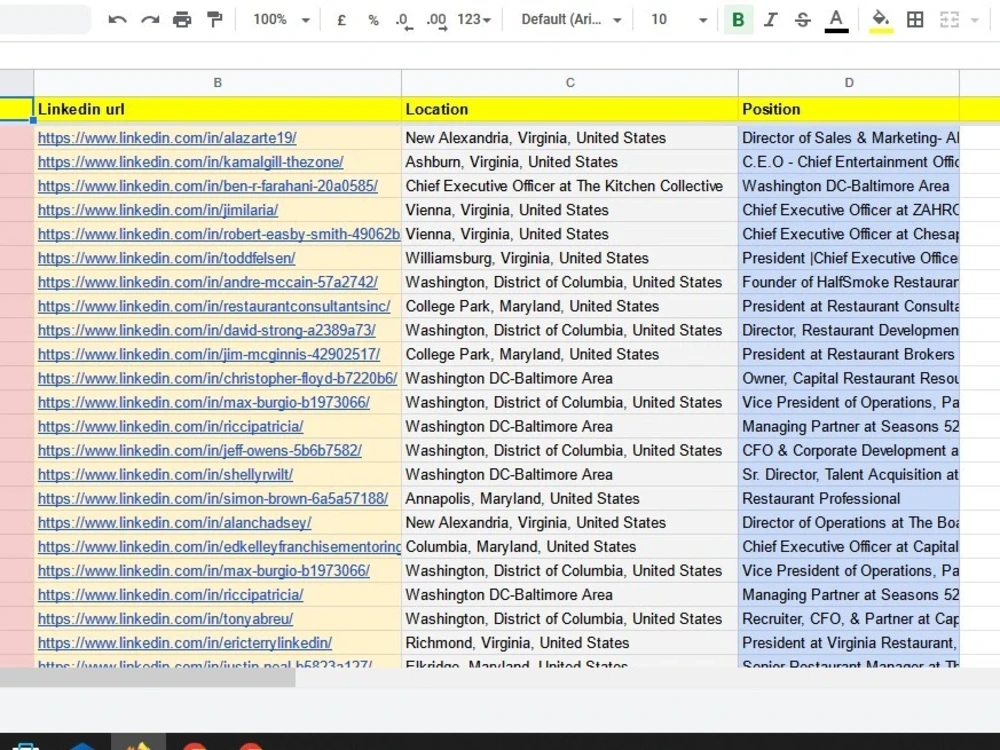Expand the merge cells dropdown arrow
Viewport: 1000px width, 750px height.
coord(974,20)
